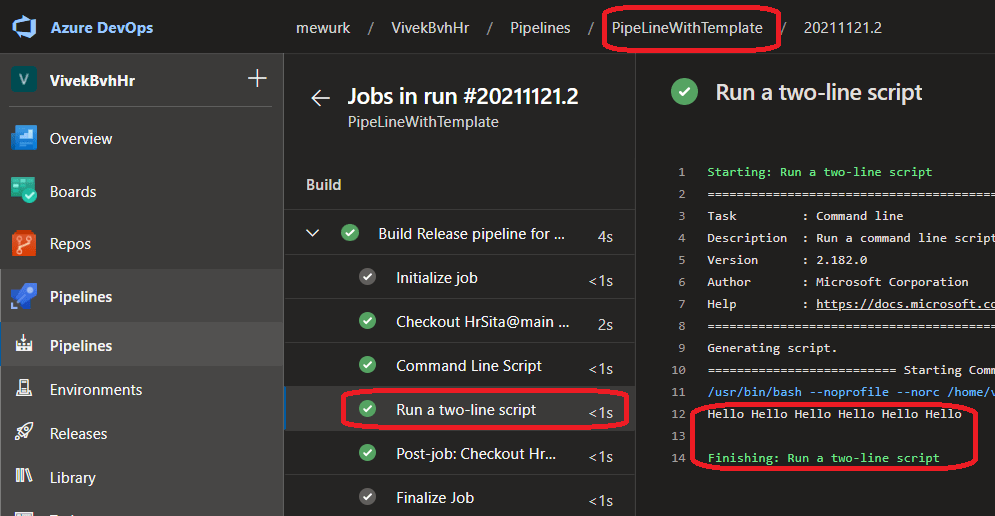Click the /usr/bin/bash --noprofile log line
This screenshot has width=995, height=516.
851,392
